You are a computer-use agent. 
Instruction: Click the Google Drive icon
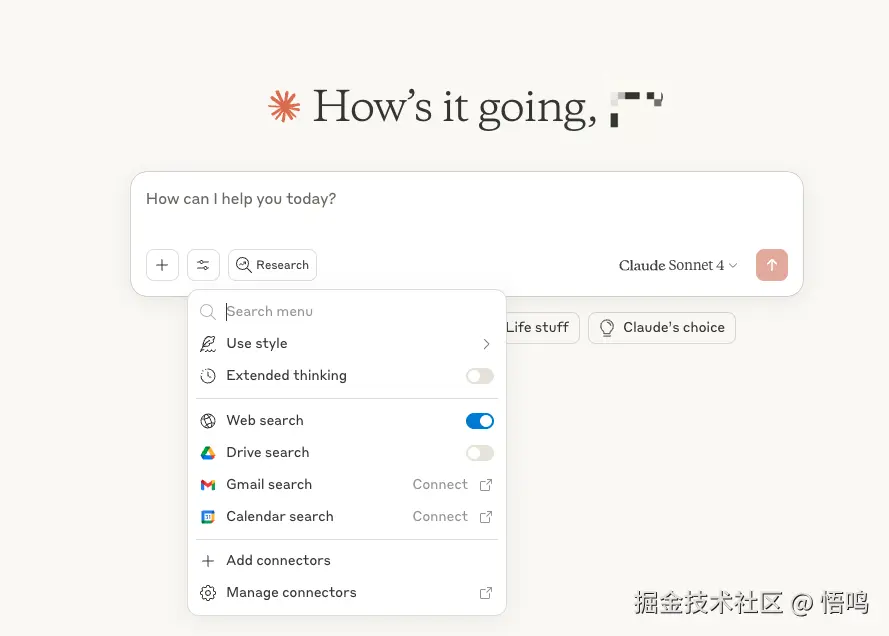208,453
